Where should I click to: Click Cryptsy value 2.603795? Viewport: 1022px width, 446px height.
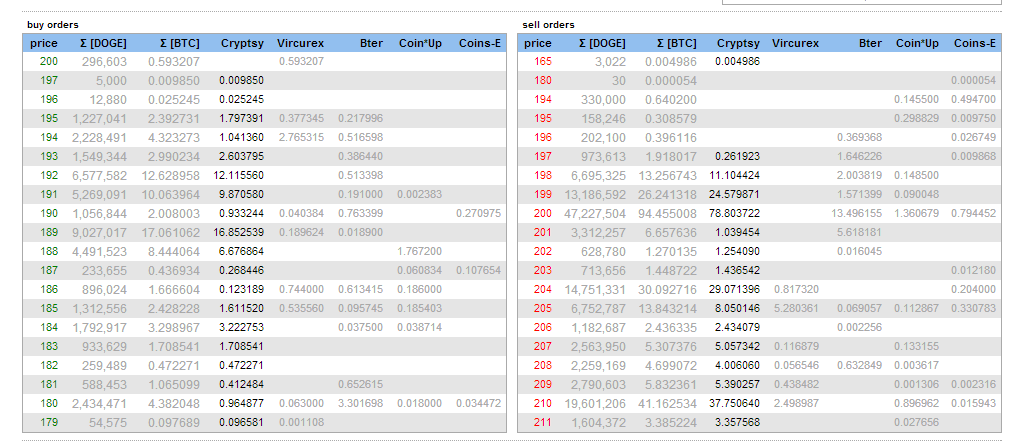pos(242,156)
